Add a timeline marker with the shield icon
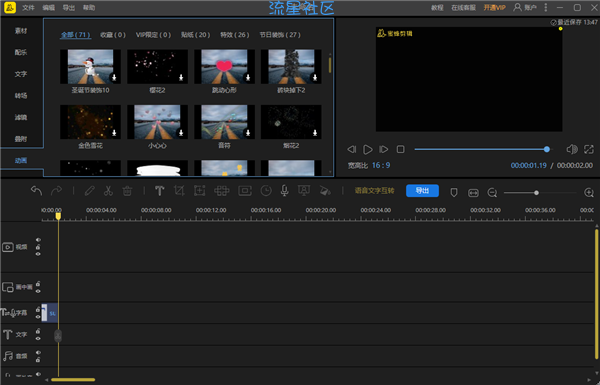Image resolution: width=600 pixels, height=385 pixels. point(454,192)
